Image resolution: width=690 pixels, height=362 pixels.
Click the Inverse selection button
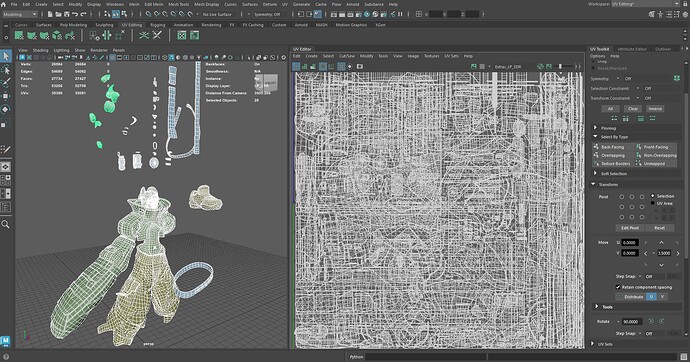(655, 109)
